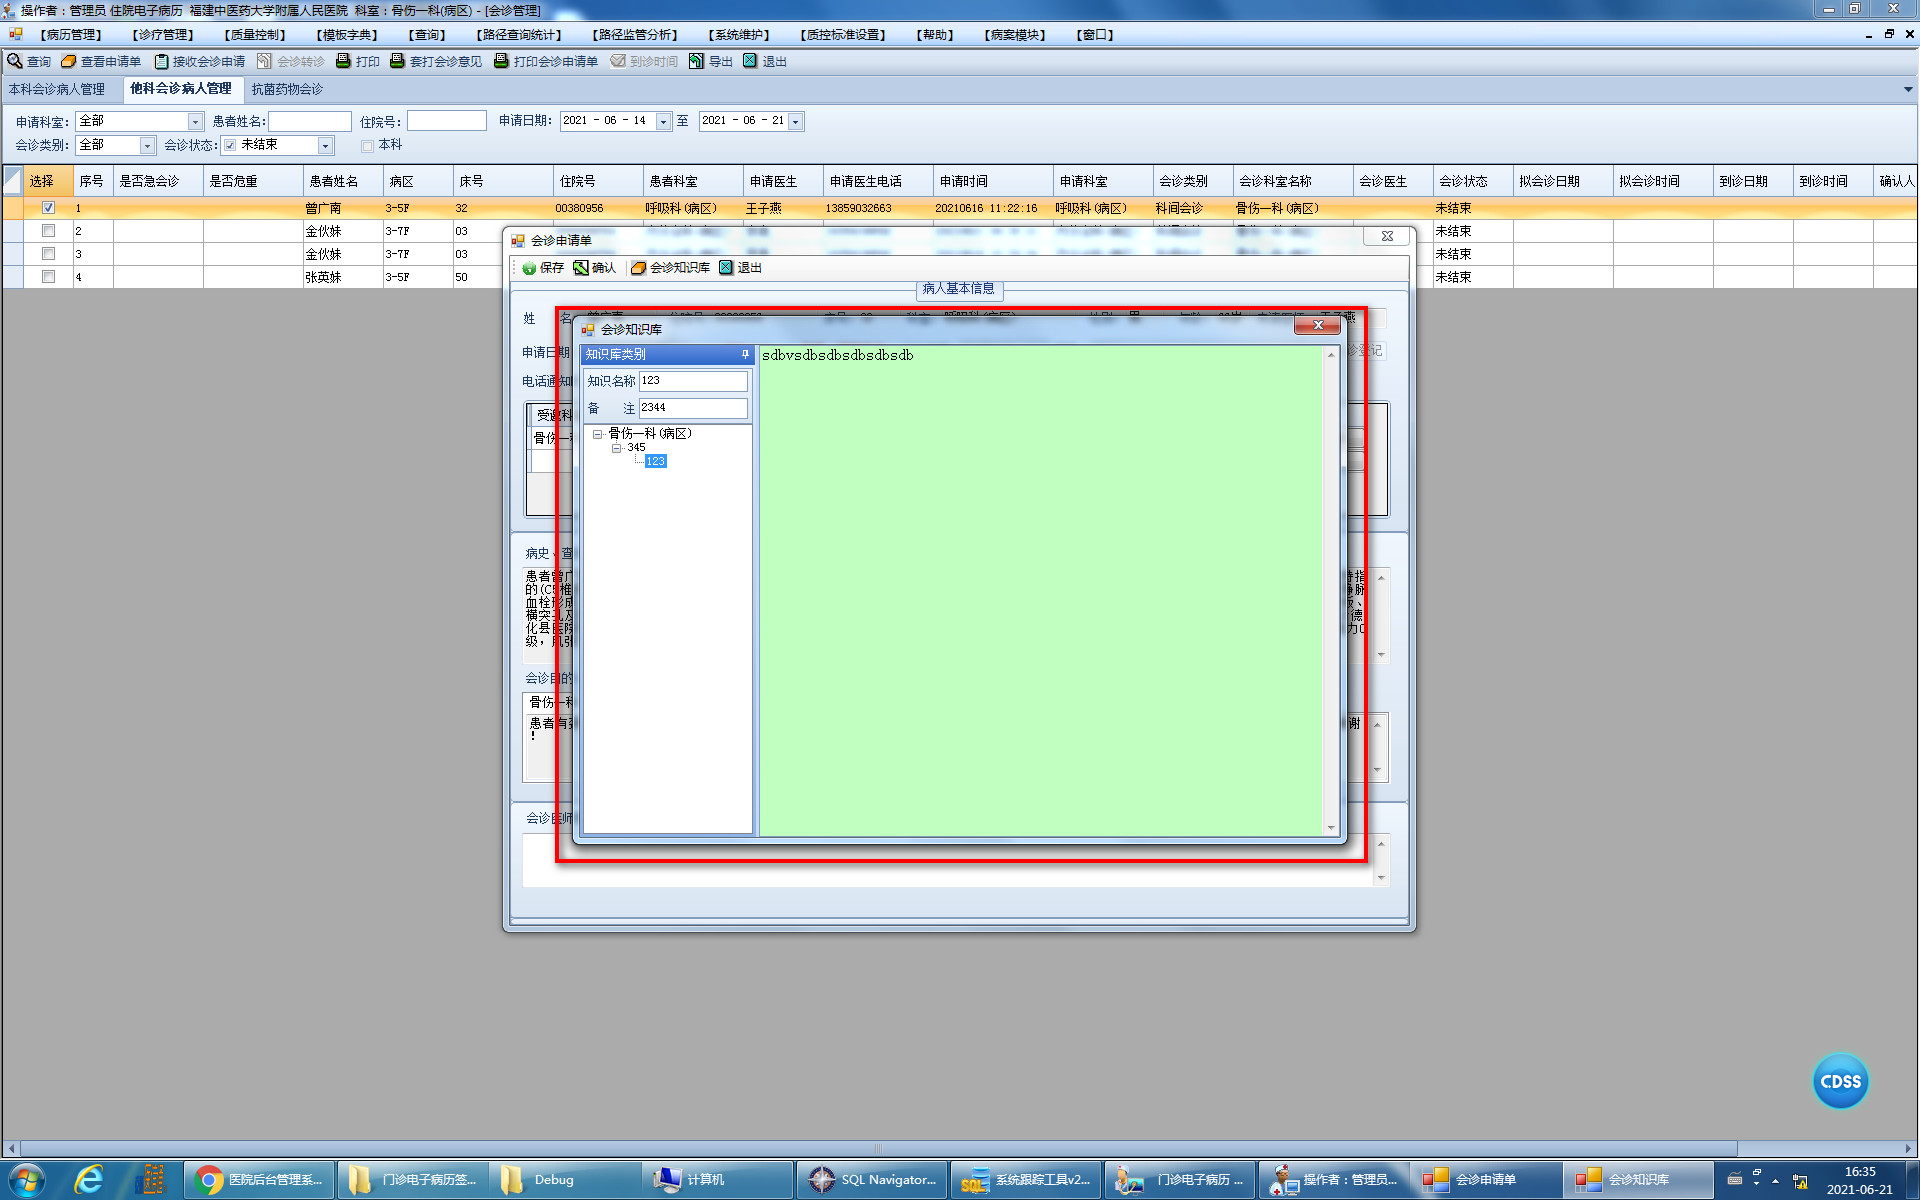Check the selection box for row 2
The height and width of the screenshot is (1200, 1920).
[x=48, y=231]
